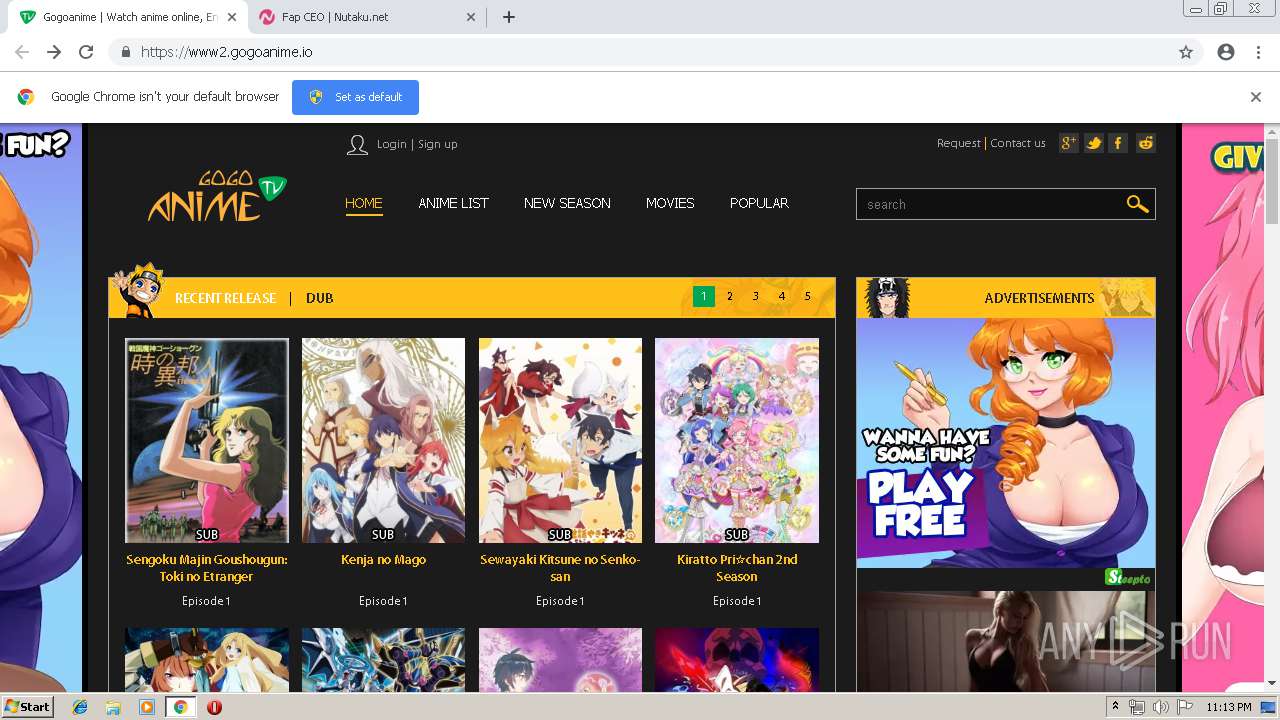Click the taskbar clock showing 11:13 PM
1280x720 pixels.
click(1228, 707)
